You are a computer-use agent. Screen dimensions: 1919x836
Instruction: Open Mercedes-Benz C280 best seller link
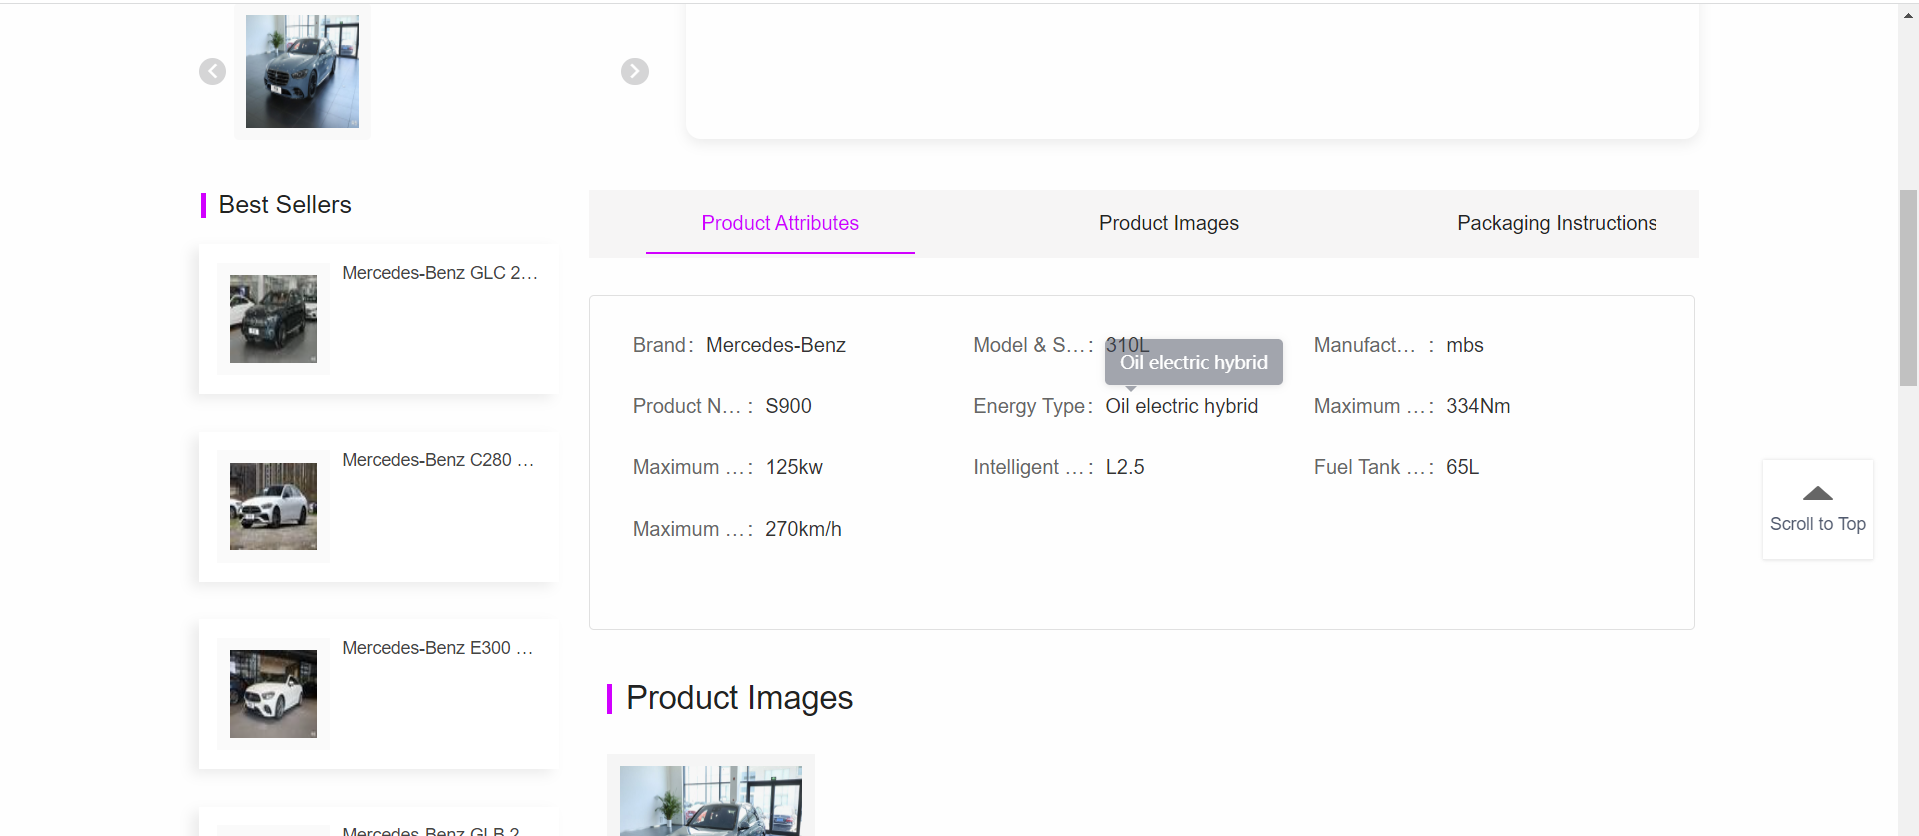[438, 460]
